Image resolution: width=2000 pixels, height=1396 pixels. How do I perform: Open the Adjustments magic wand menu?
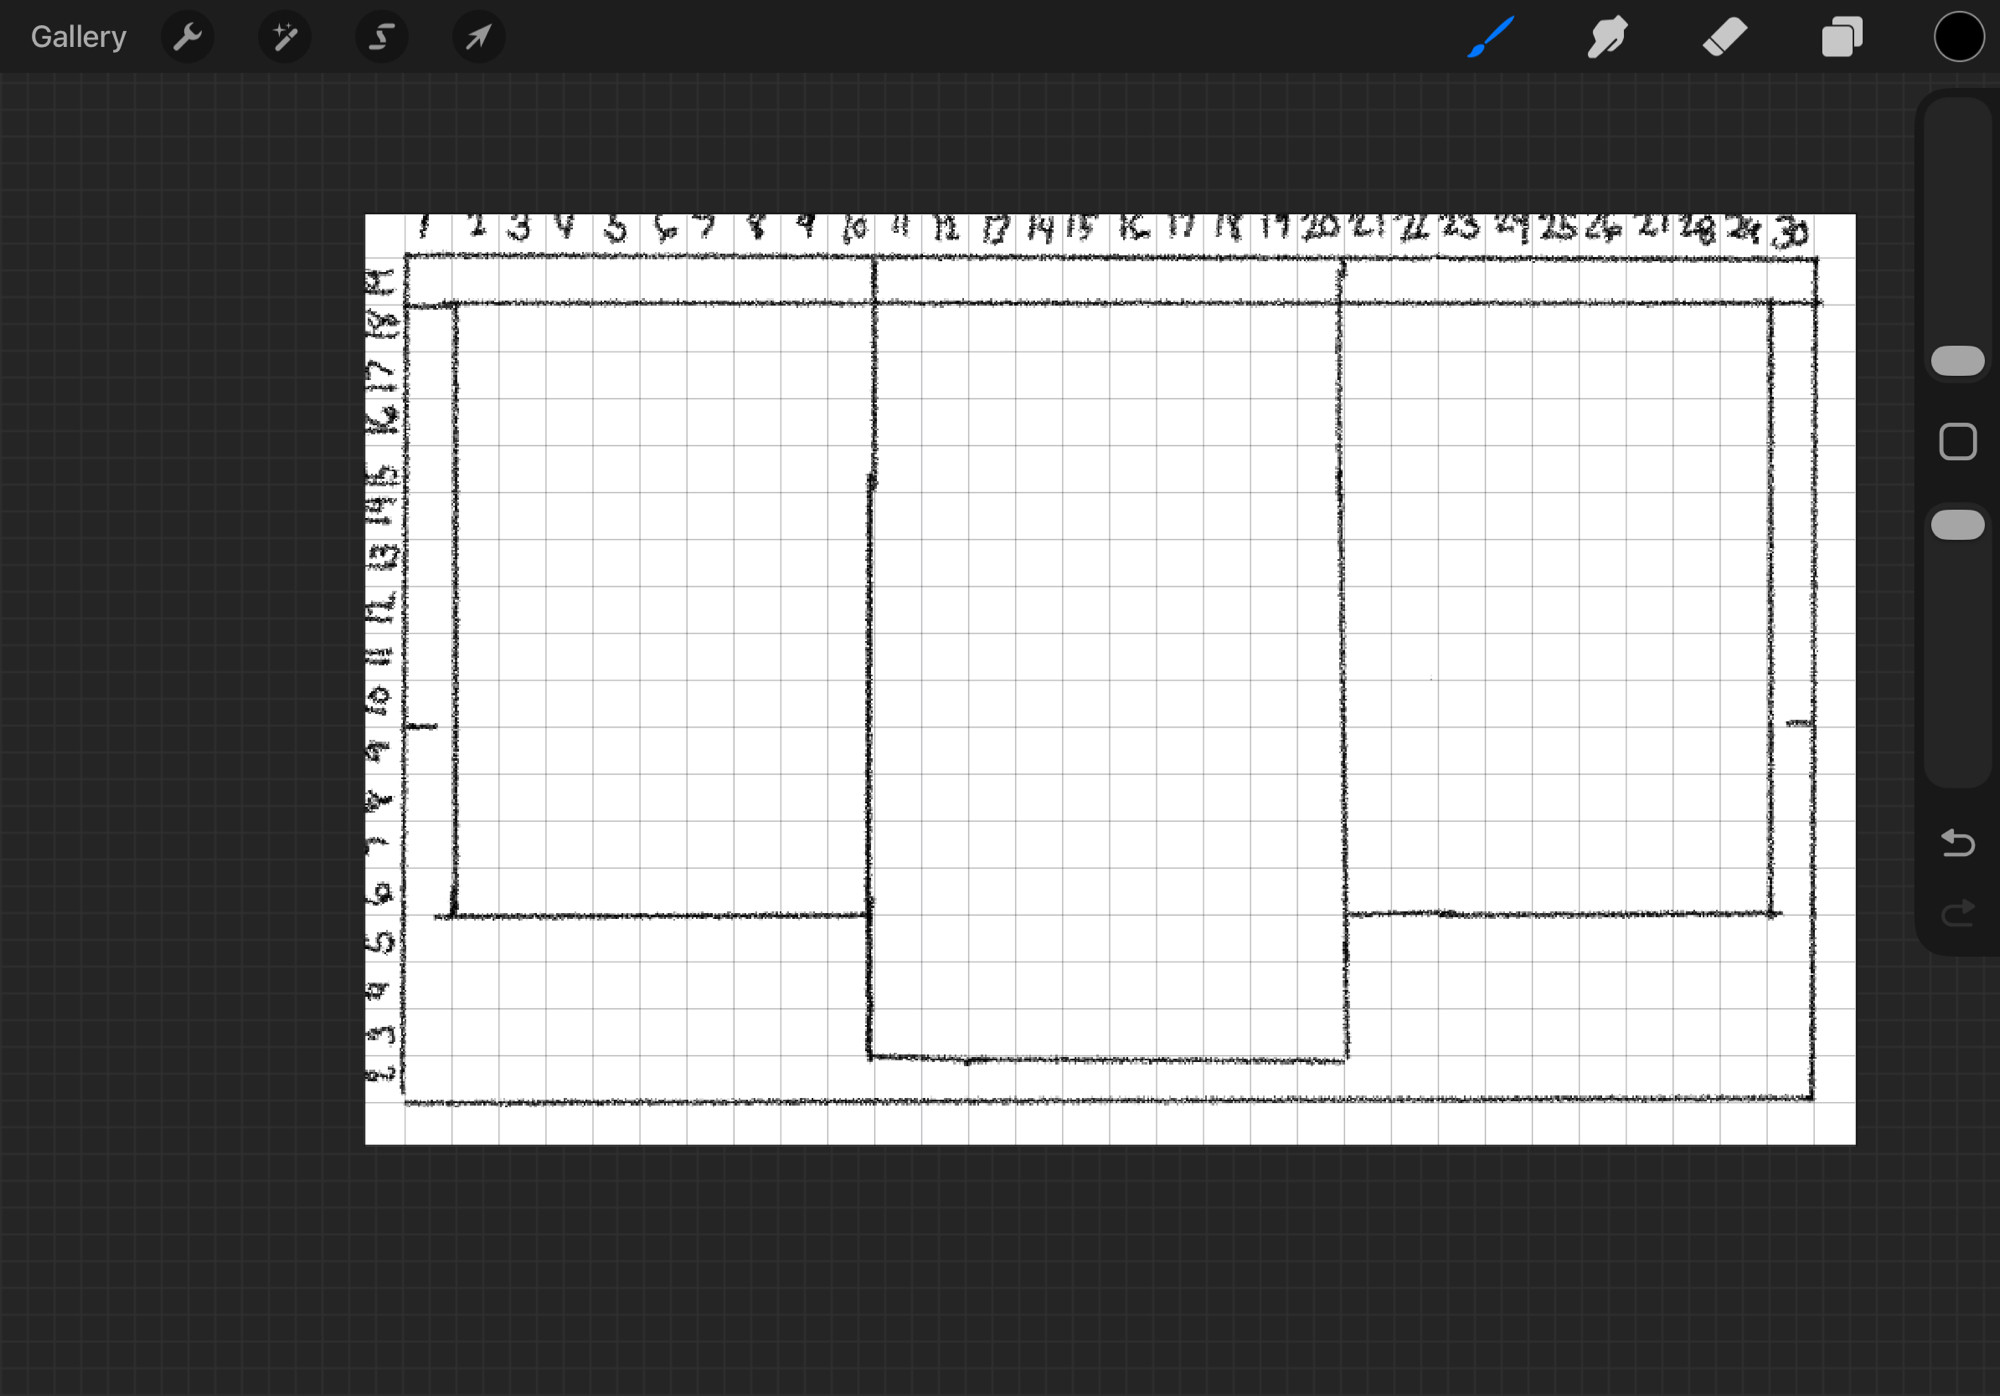[x=285, y=38]
